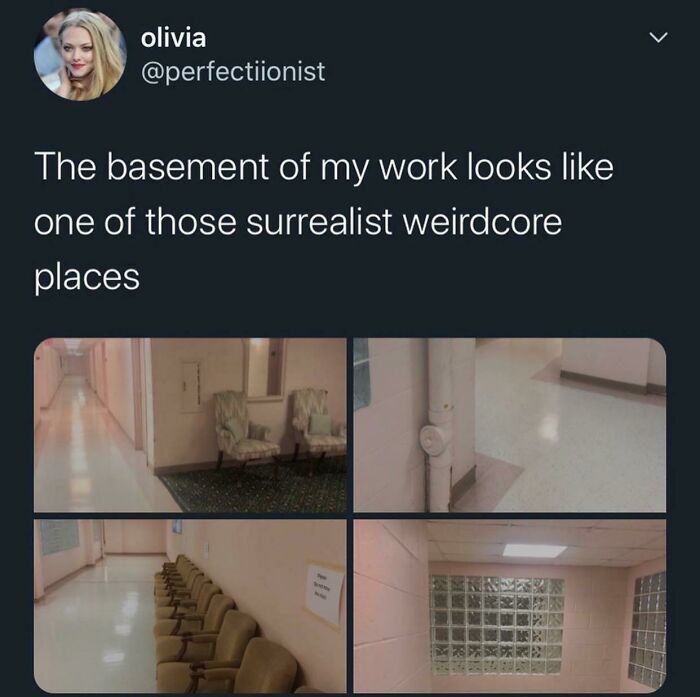Click the tweet text about the basement
The height and width of the screenshot is (697, 700).
tap(324, 222)
